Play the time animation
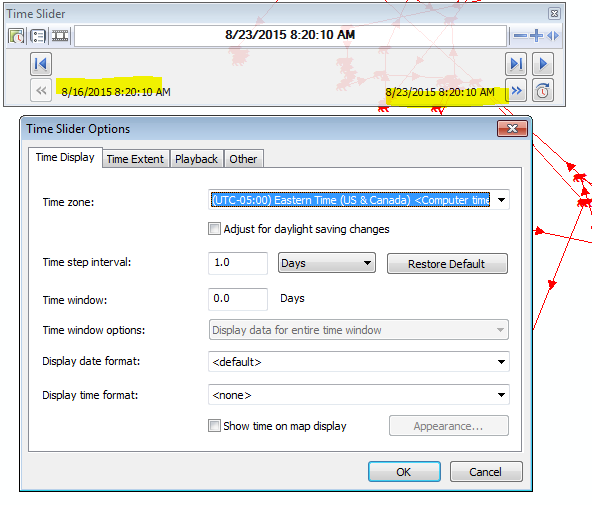Screen dimensions: 592x505 (x=543, y=64)
